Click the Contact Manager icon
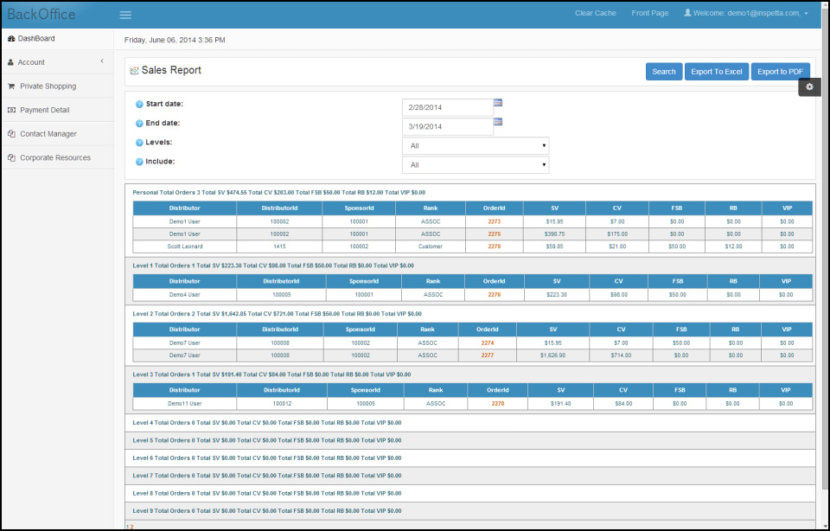The height and width of the screenshot is (531, 830). 11,134
